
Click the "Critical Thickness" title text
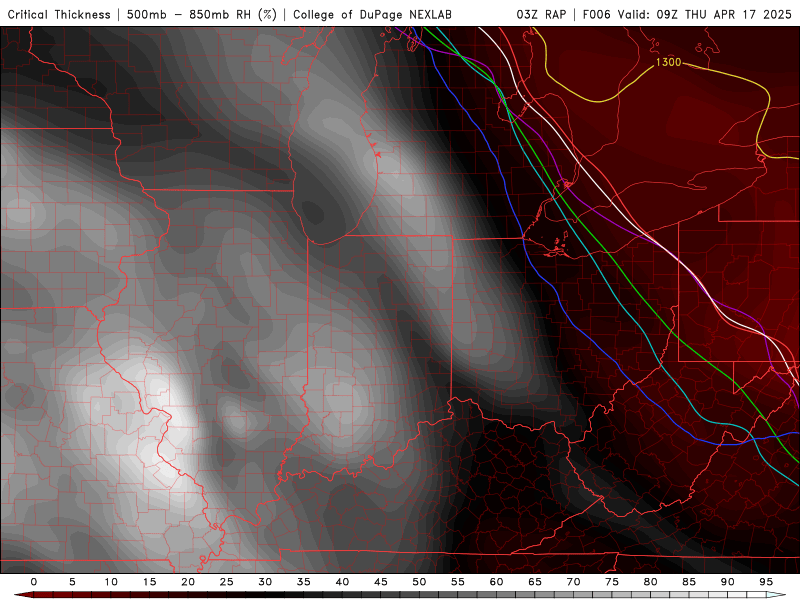pyautogui.click(x=59, y=14)
